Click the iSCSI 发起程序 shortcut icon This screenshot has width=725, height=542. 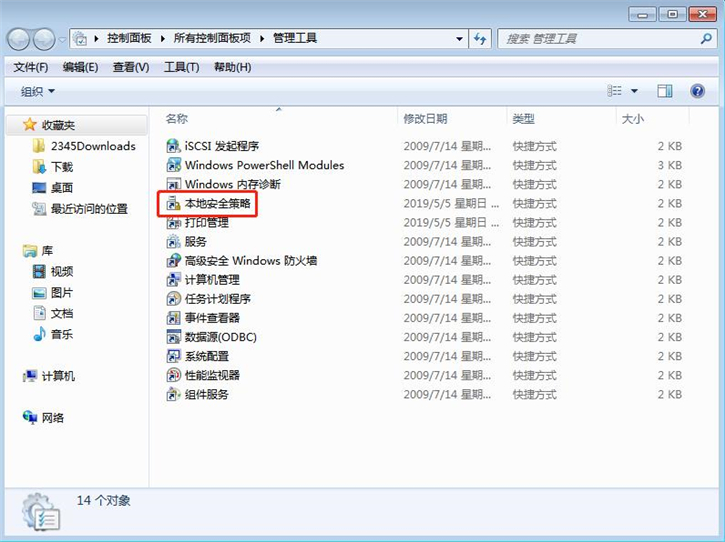(x=173, y=146)
